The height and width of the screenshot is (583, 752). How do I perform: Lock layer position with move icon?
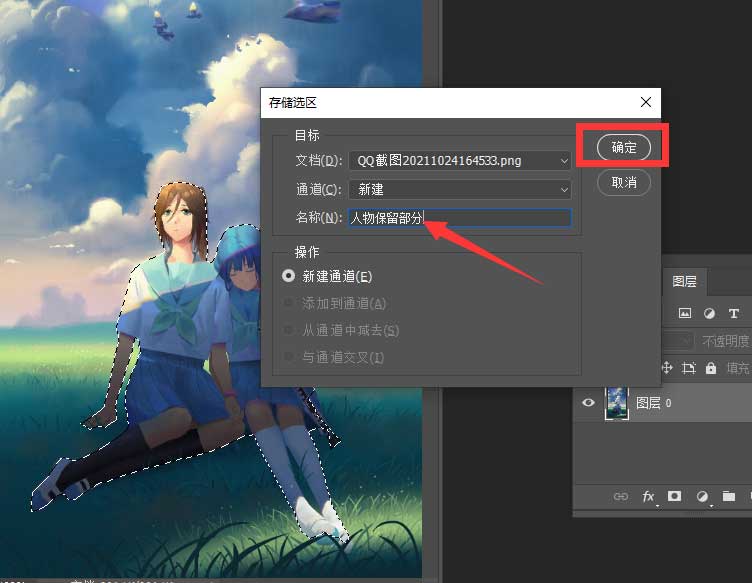pos(667,368)
